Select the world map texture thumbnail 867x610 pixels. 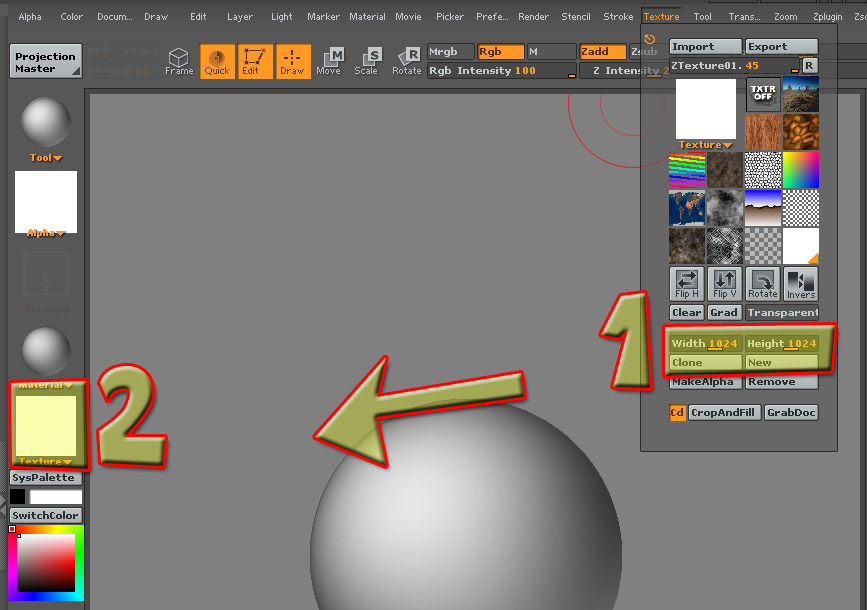687,208
